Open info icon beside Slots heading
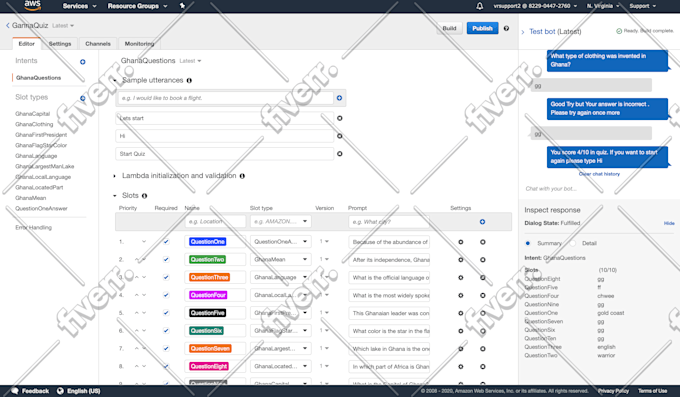Viewport: 680px width, 397px height. pyautogui.click(x=144, y=196)
